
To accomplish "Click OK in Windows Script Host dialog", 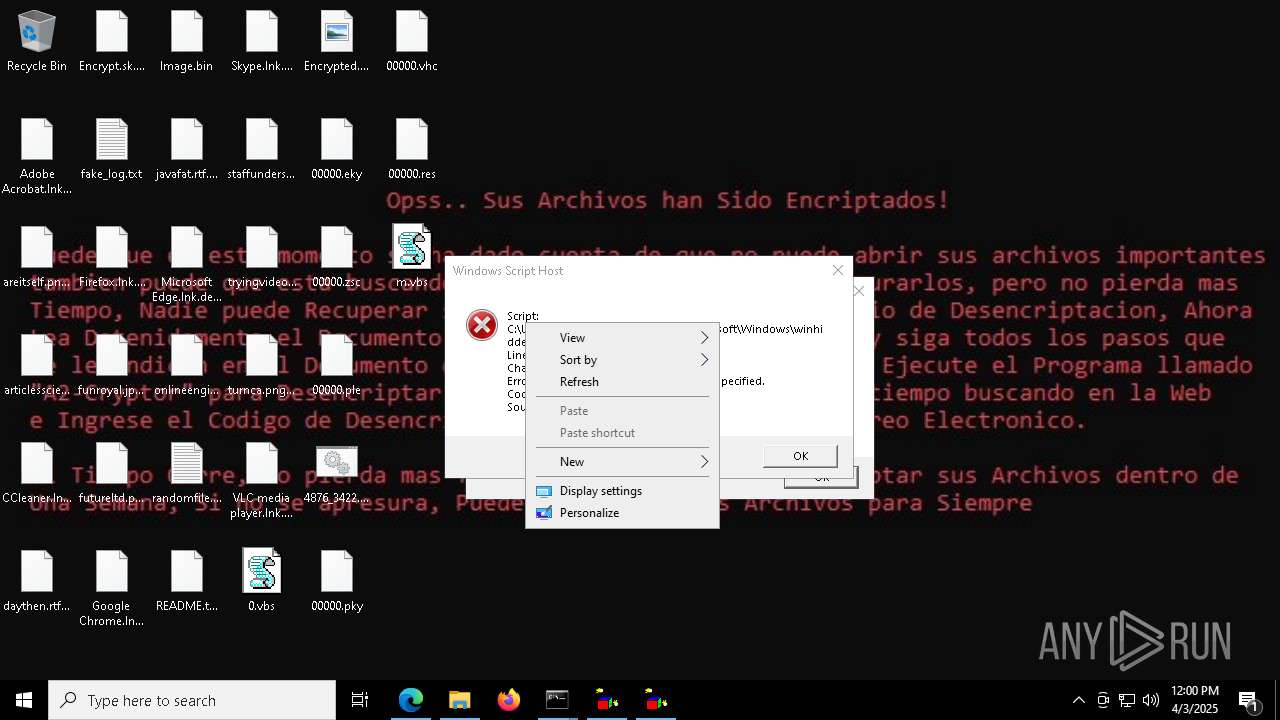I will (800, 456).
